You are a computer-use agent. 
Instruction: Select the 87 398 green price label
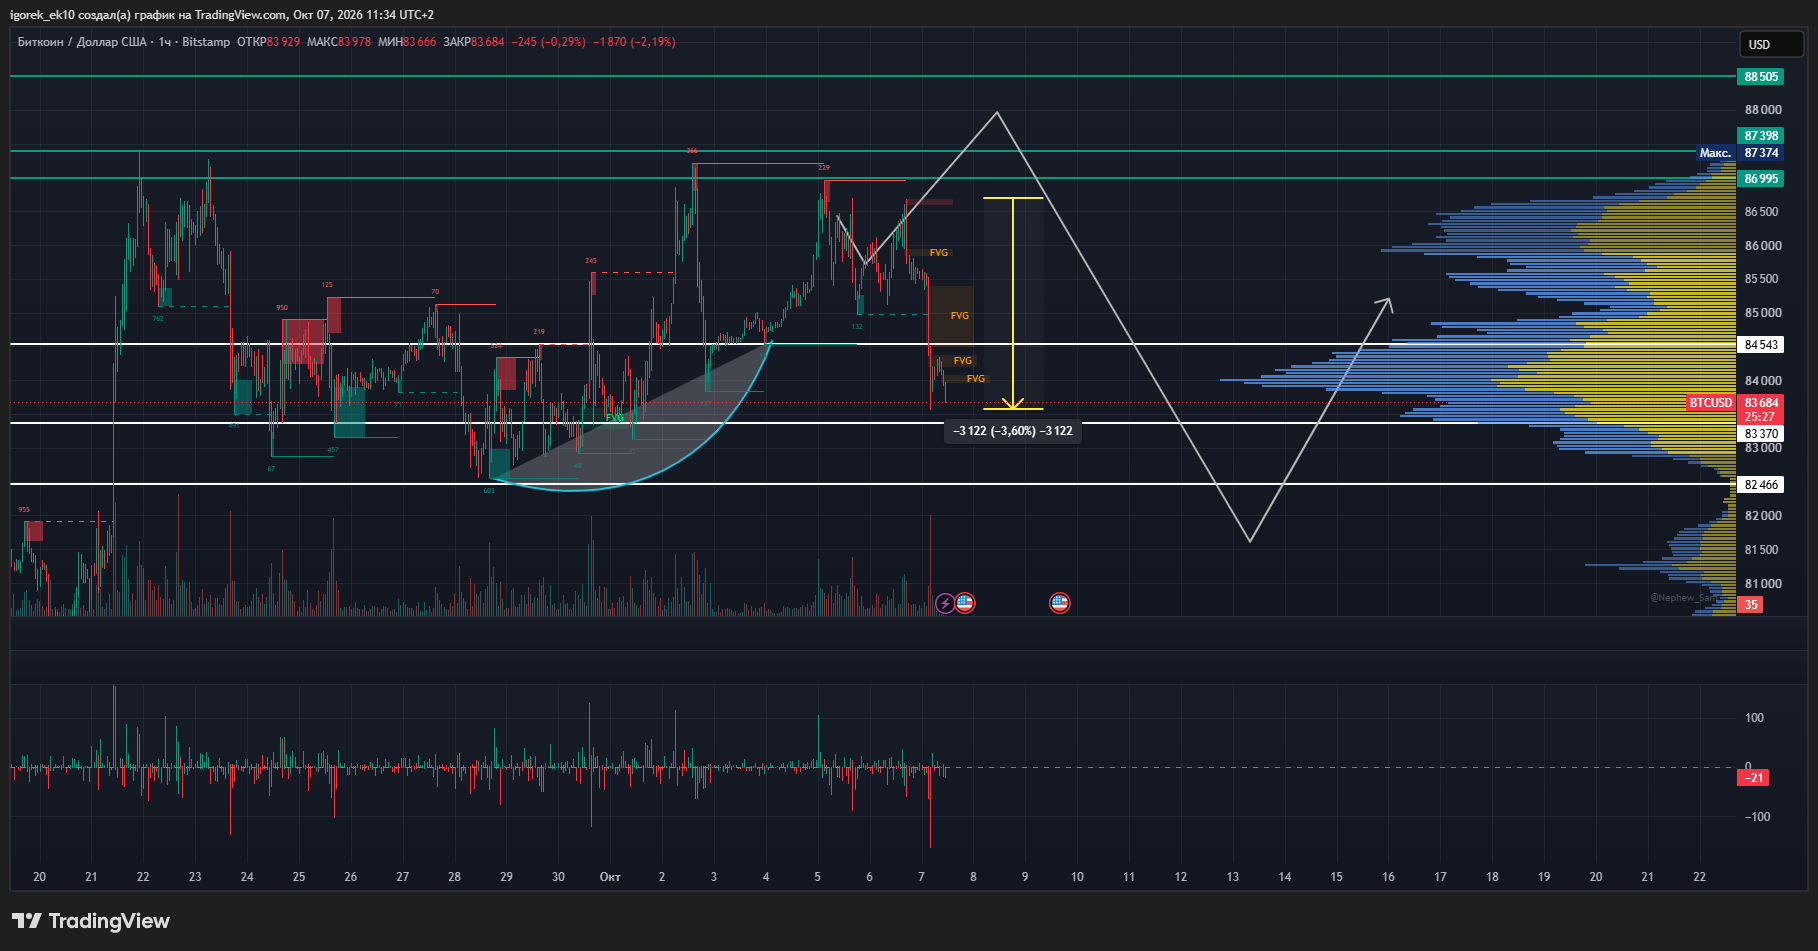coord(1761,136)
